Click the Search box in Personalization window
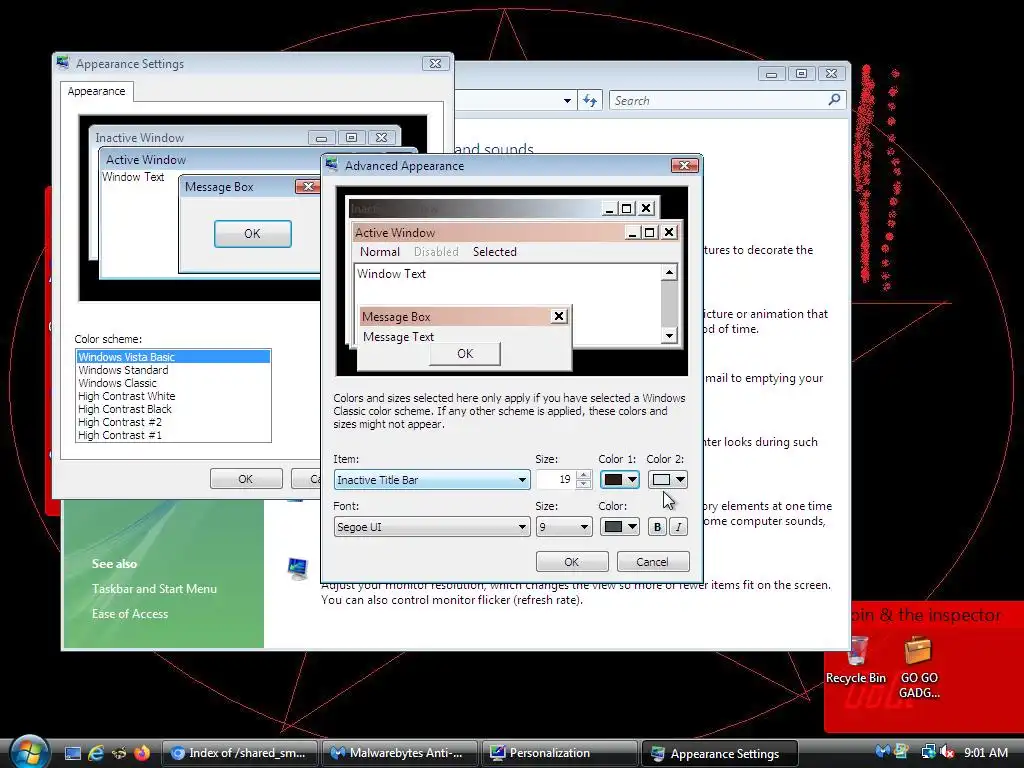 coord(718,101)
